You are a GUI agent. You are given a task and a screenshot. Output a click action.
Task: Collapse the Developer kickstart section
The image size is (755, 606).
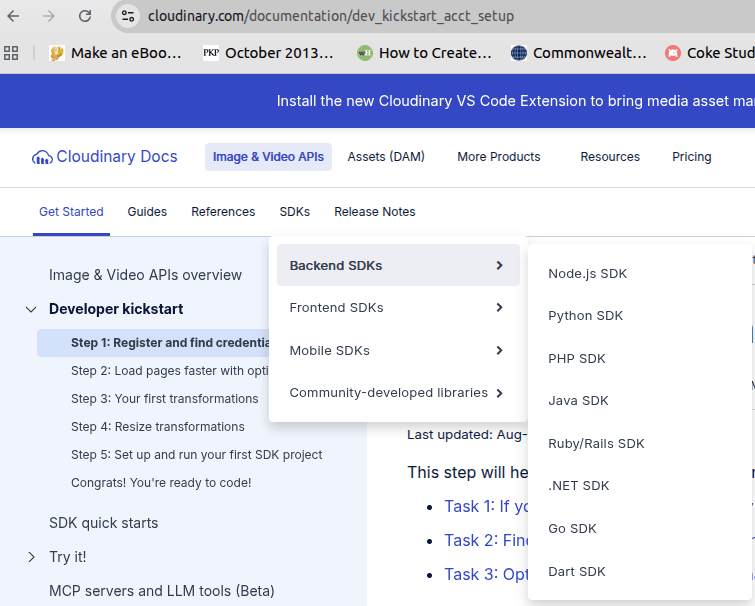[30, 309]
